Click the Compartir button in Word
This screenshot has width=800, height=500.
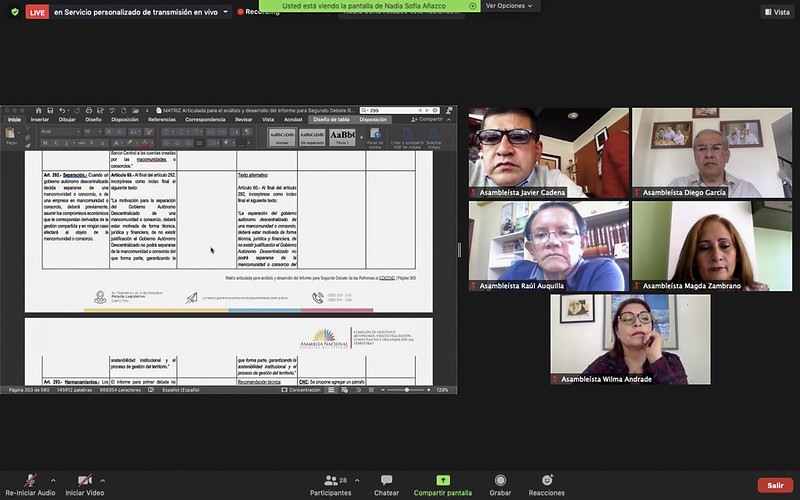point(427,119)
